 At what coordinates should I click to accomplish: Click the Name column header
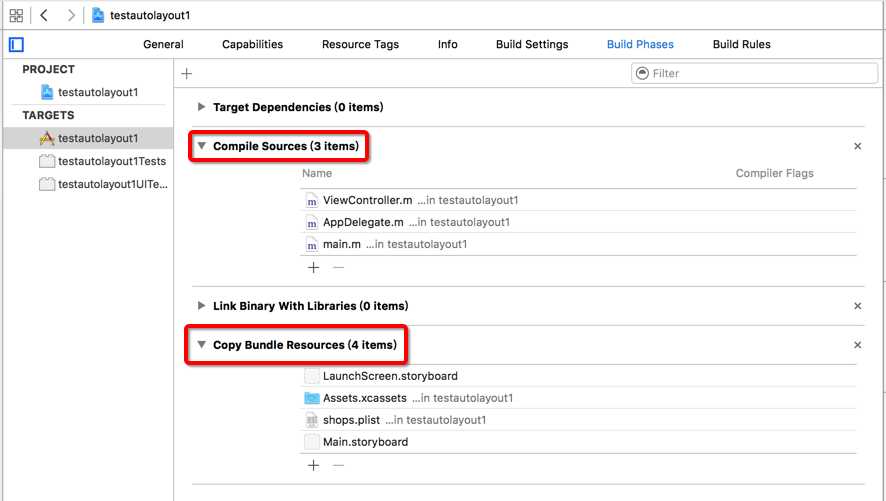(317, 173)
